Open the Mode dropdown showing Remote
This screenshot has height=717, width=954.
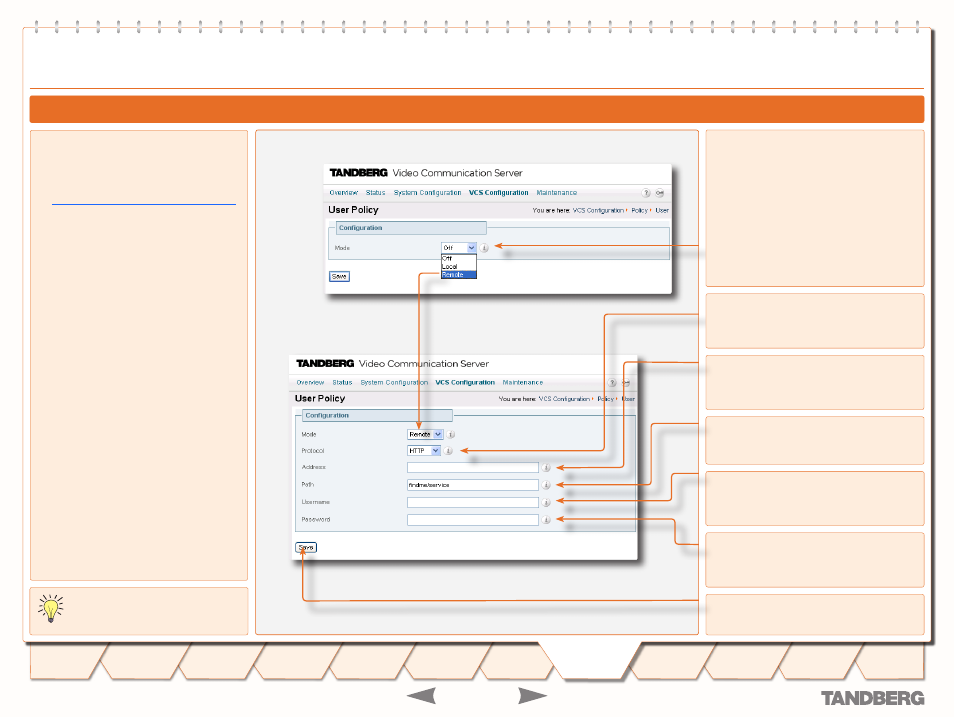(x=425, y=435)
